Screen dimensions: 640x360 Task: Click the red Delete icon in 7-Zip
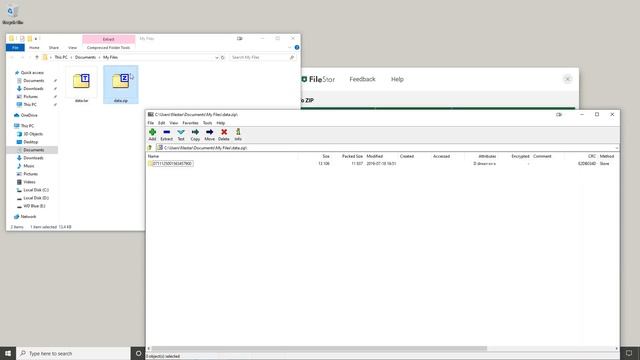(224, 134)
